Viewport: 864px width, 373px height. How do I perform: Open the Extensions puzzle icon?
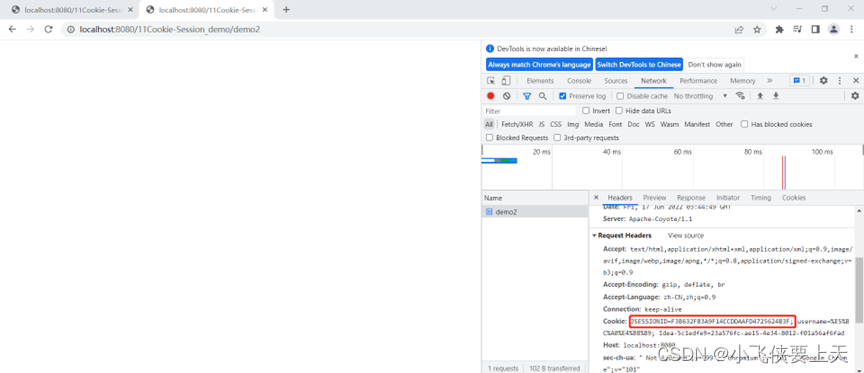tap(779, 30)
